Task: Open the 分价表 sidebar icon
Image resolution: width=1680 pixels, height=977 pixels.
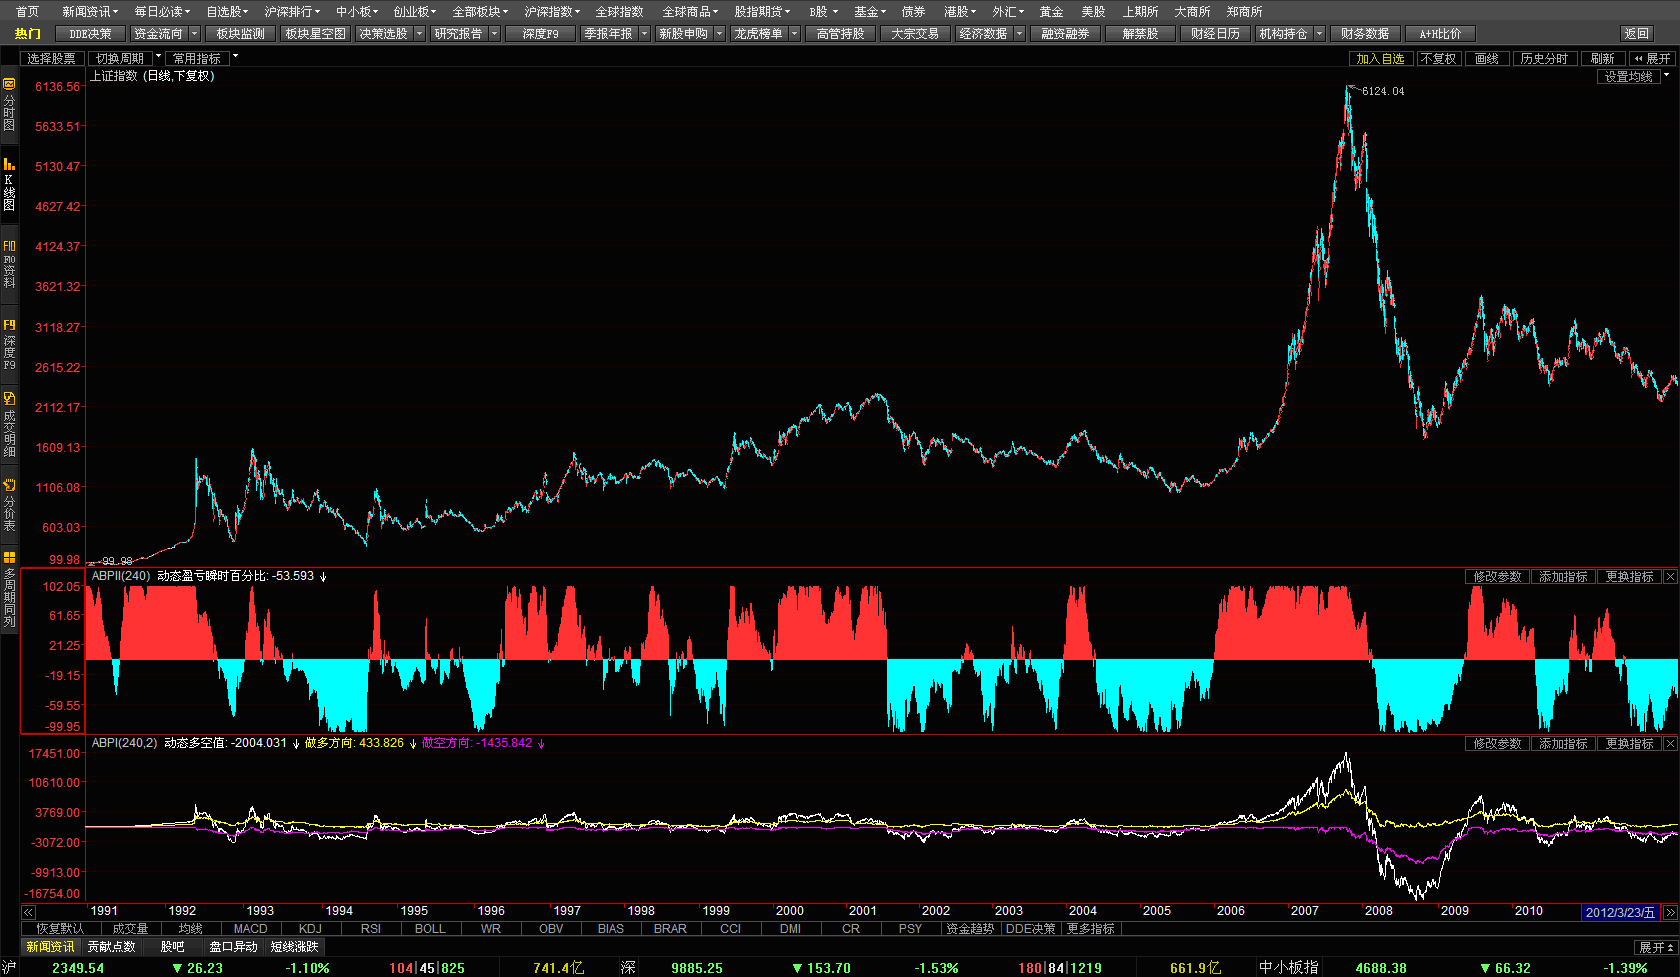Action: (x=9, y=505)
